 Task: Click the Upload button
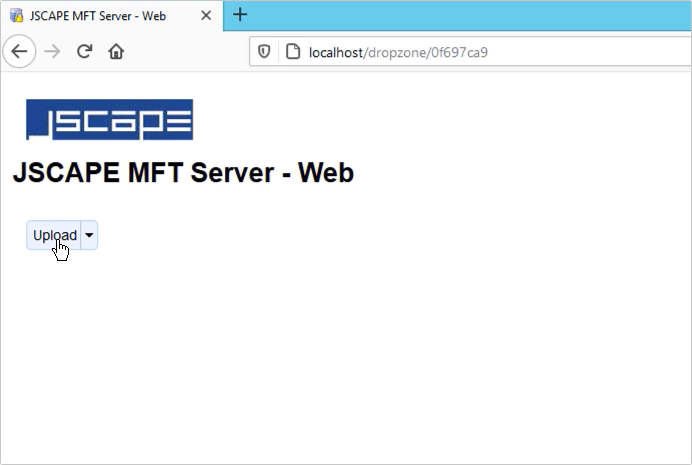click(x=54, y=235)
